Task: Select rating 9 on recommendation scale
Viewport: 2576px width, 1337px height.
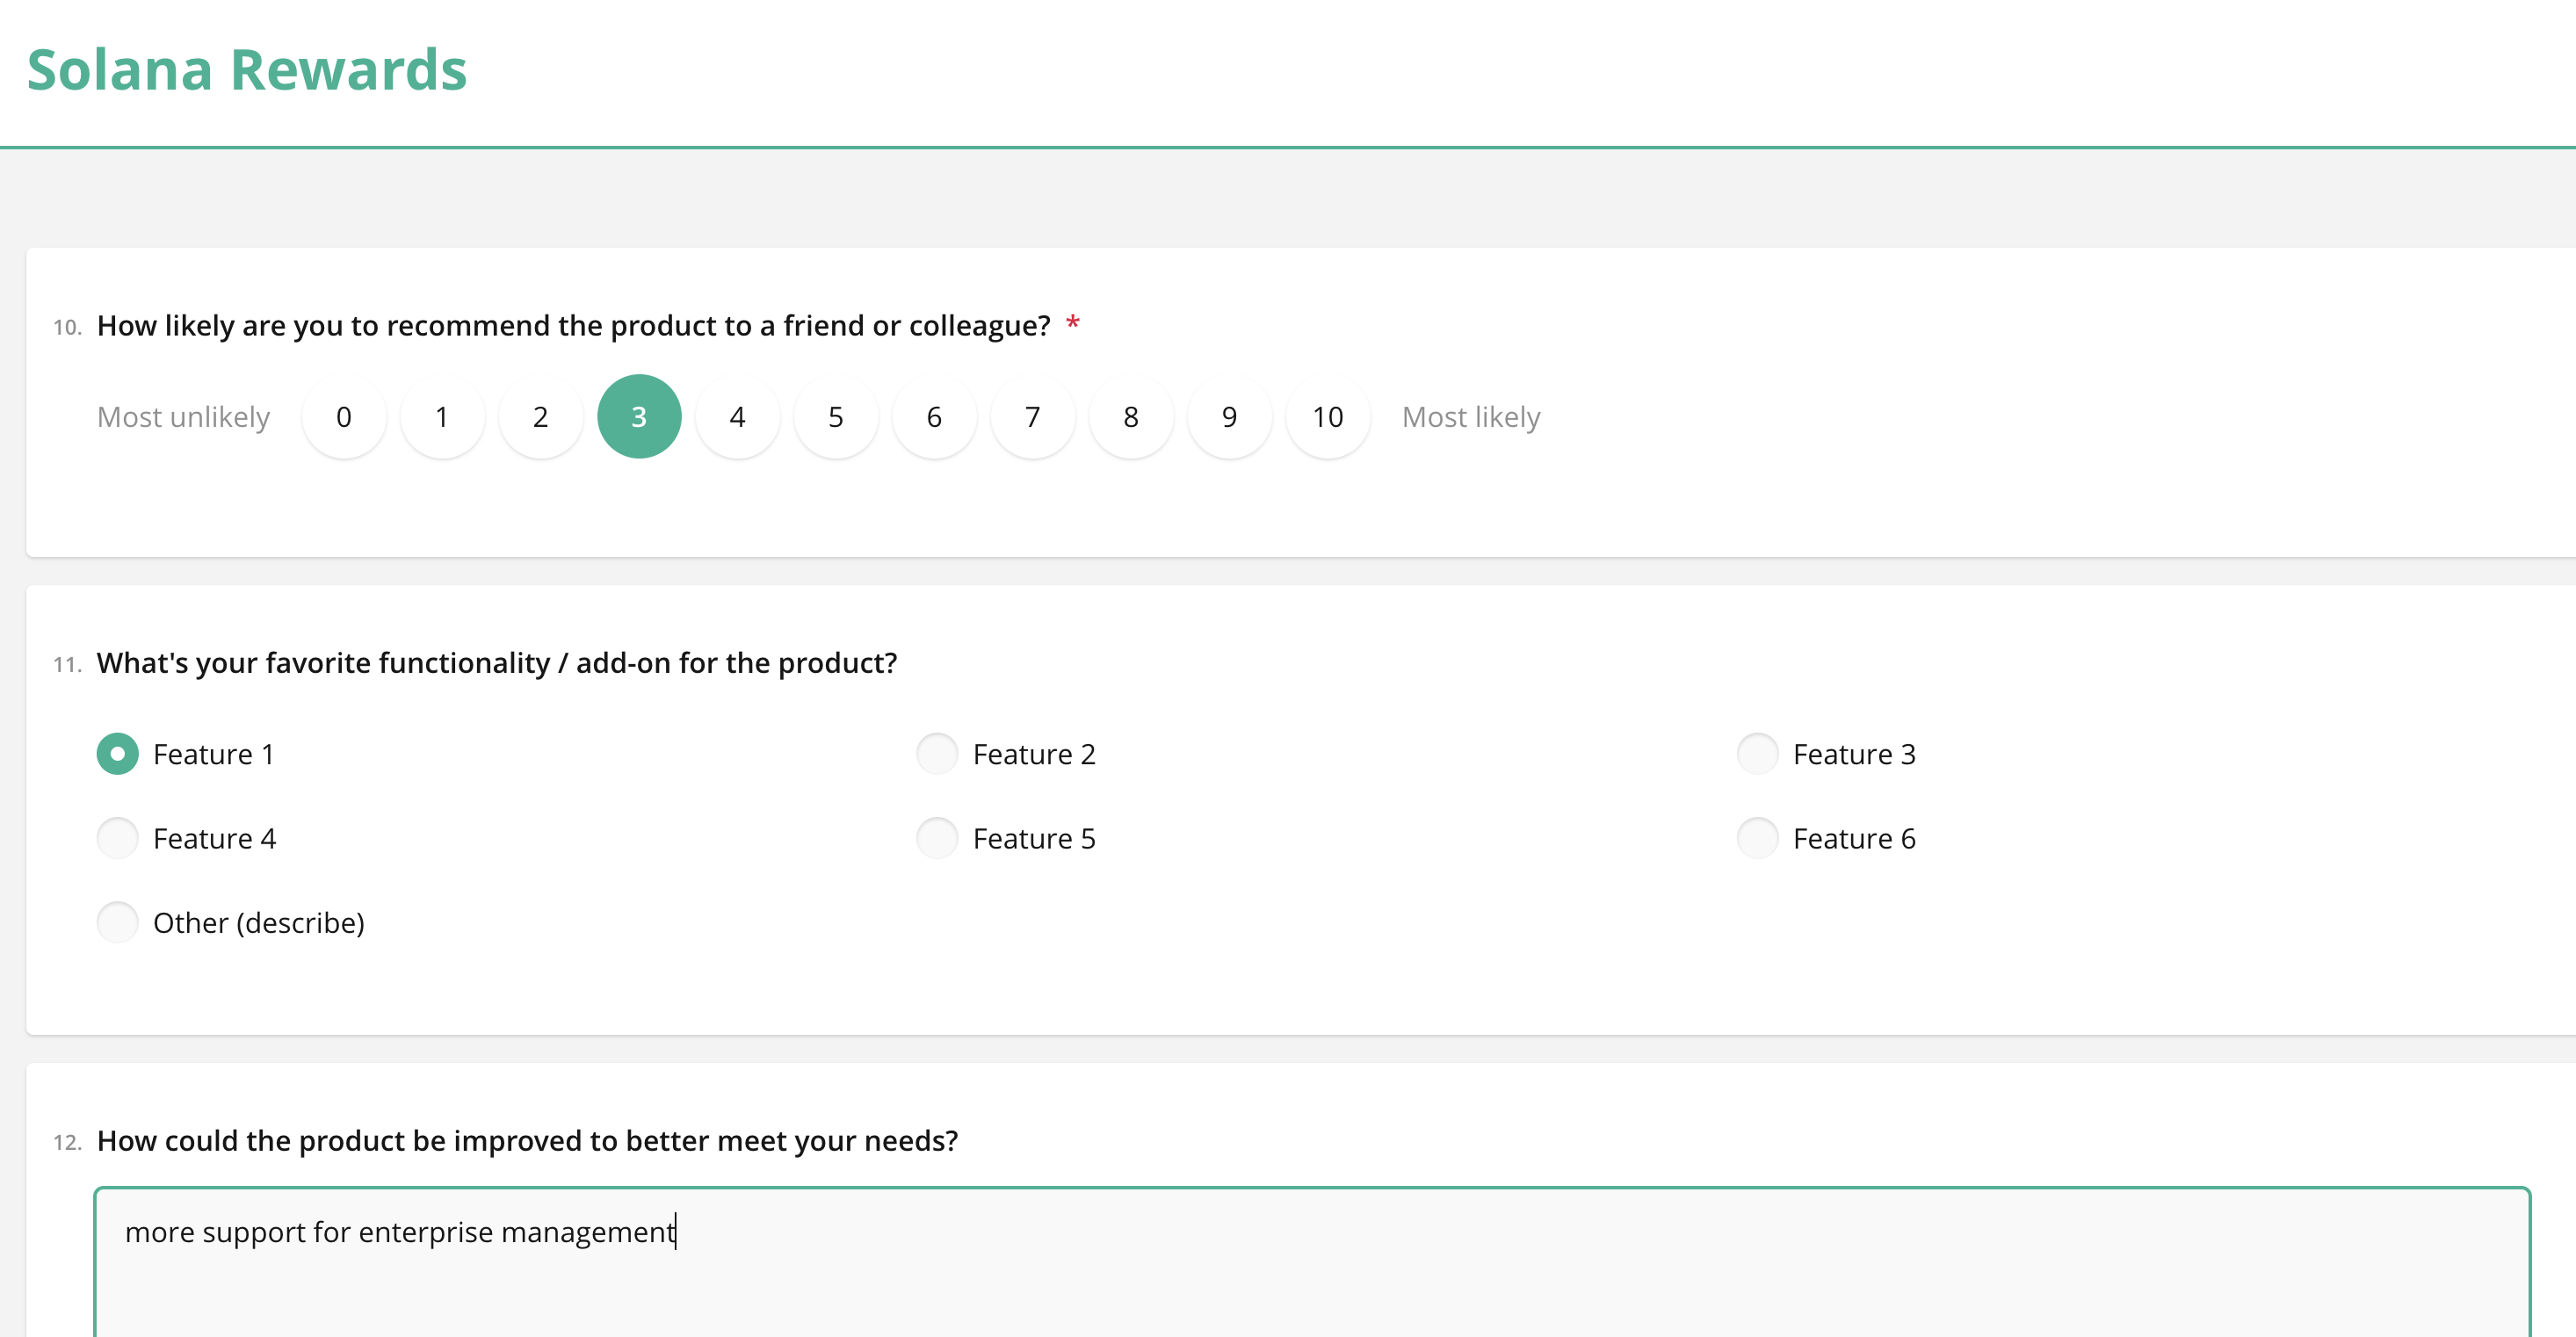Action: [1229, 417]
